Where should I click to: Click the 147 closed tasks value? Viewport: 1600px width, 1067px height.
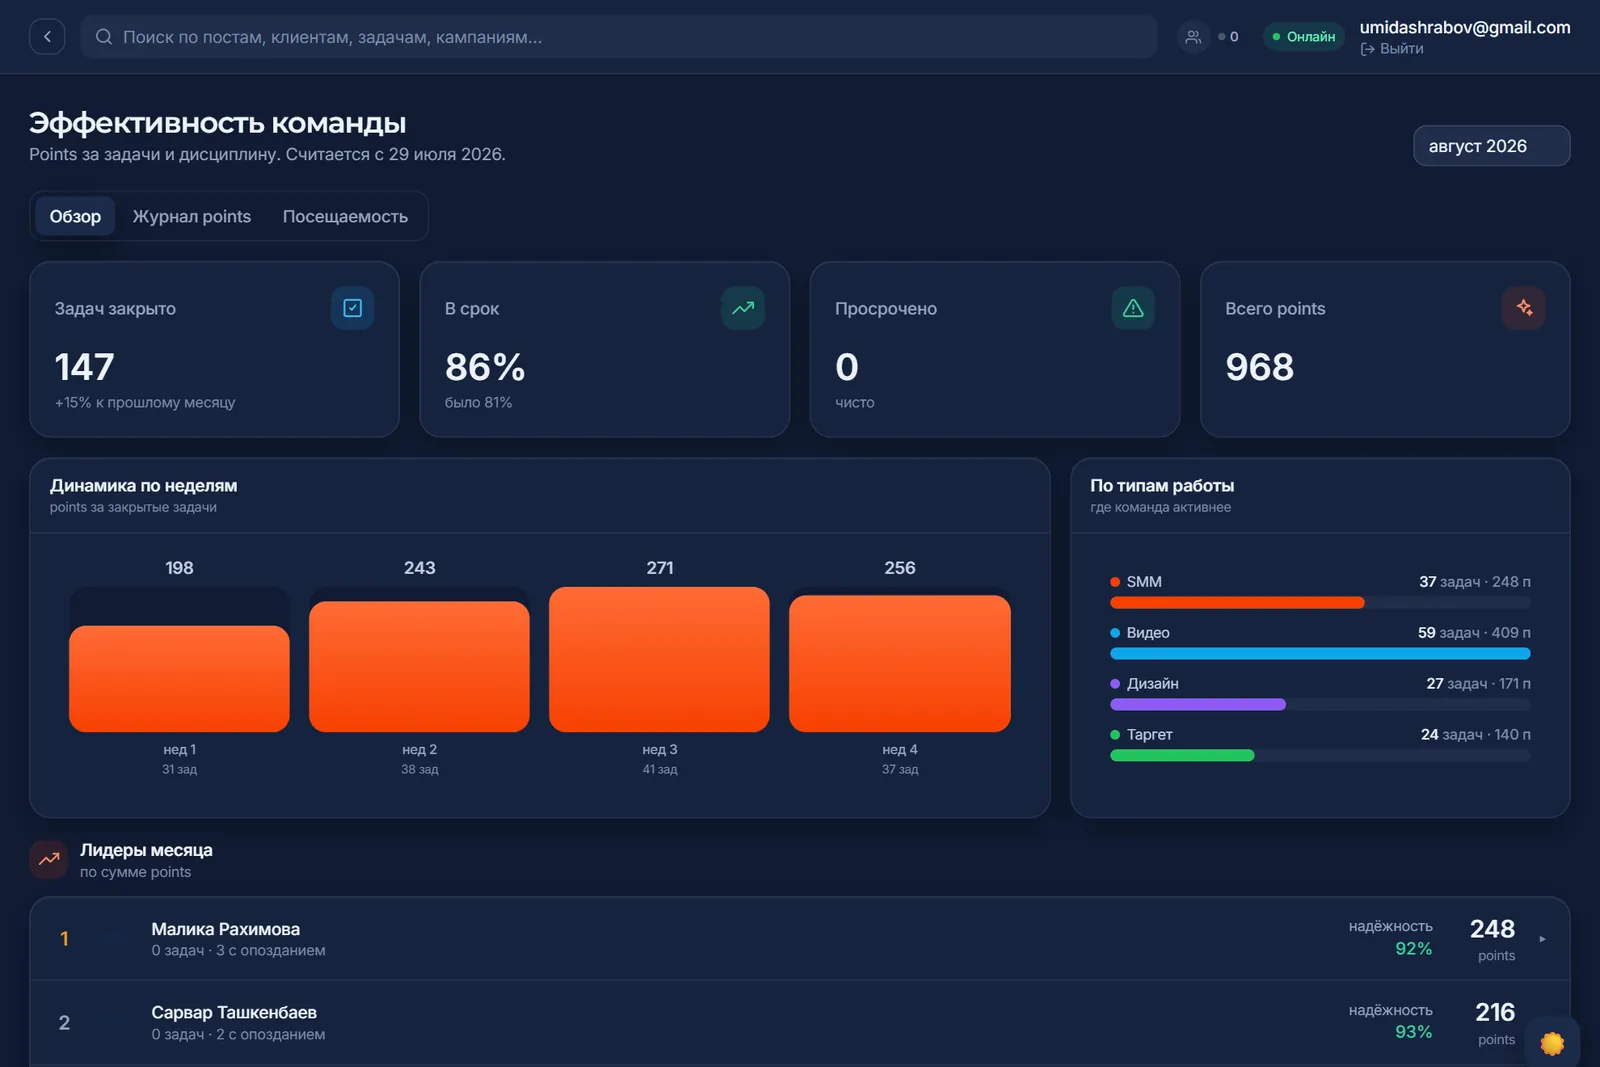[x=85, y=367]
